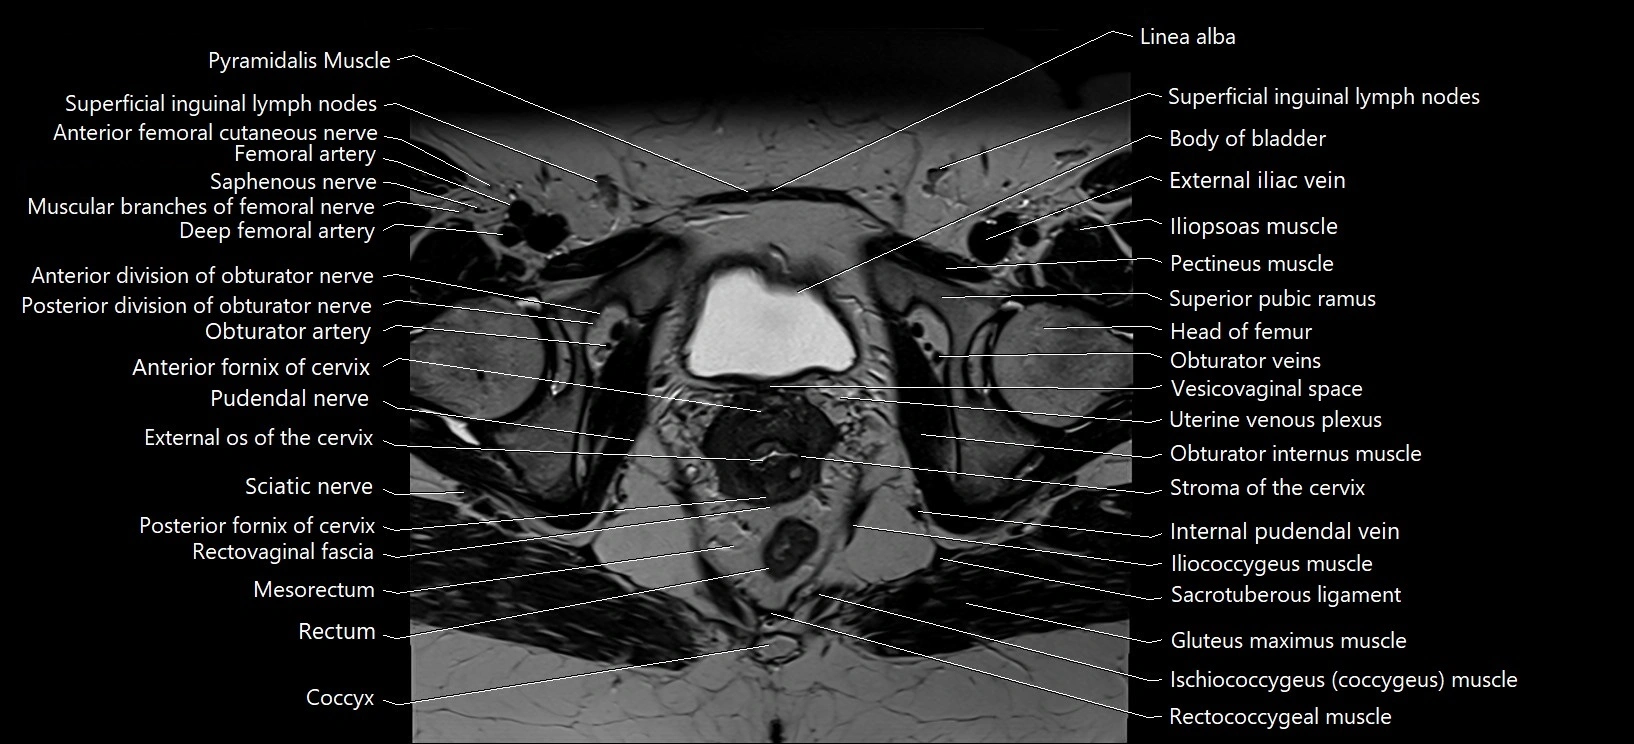Click the Femoral artery label
The width and height of the screenshot is (1634, 744).
point(305,154)
